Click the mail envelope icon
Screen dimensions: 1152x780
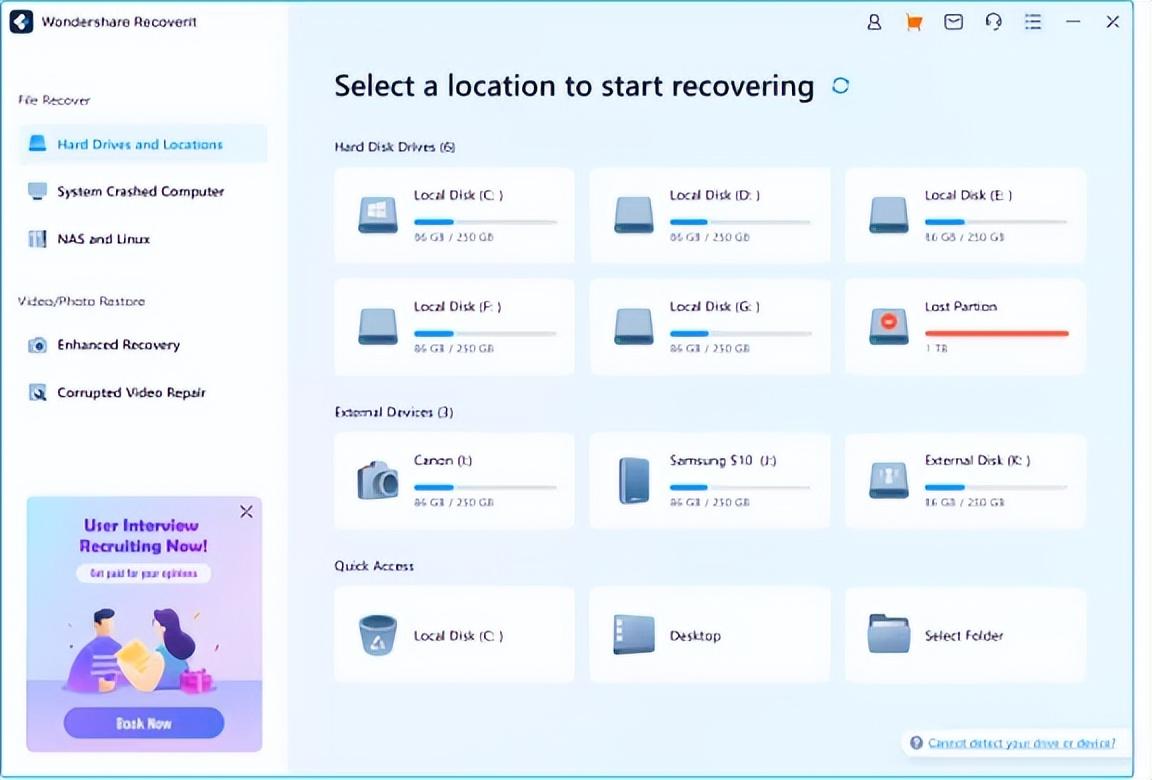click(953, 22)
